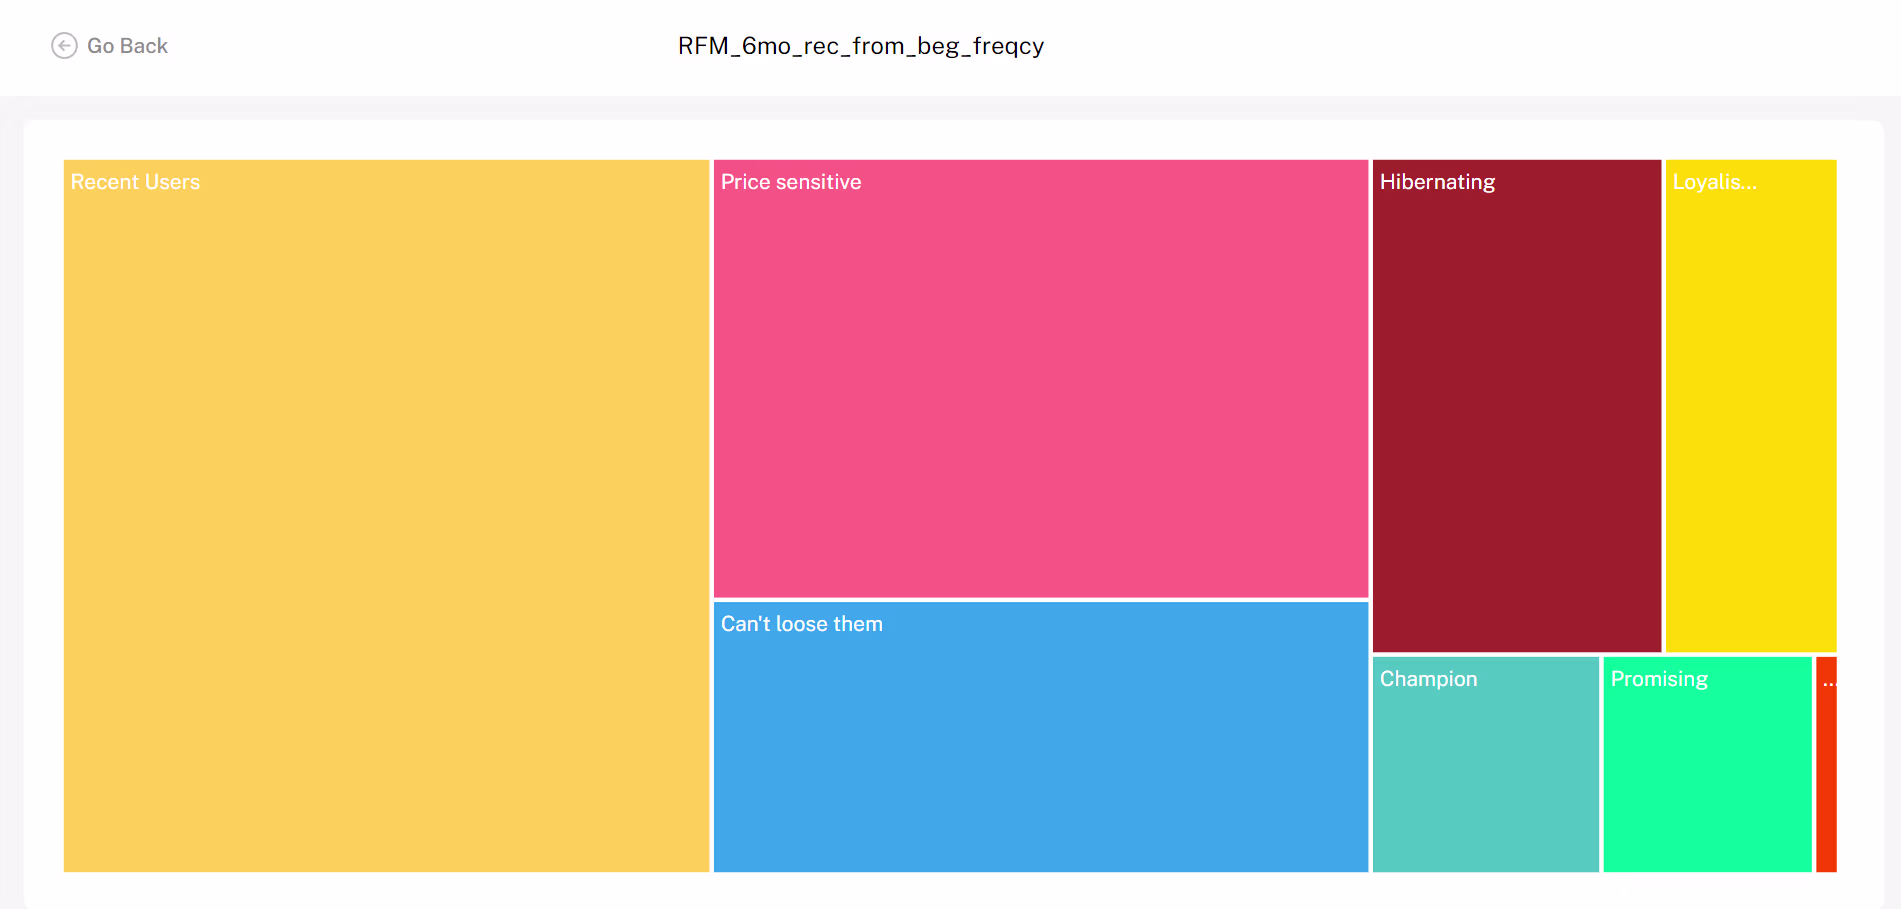1901x909 pixels.
Task: Click the 'Price sensitive' label text
Action: pyautogui.click(x=791, y=182)
